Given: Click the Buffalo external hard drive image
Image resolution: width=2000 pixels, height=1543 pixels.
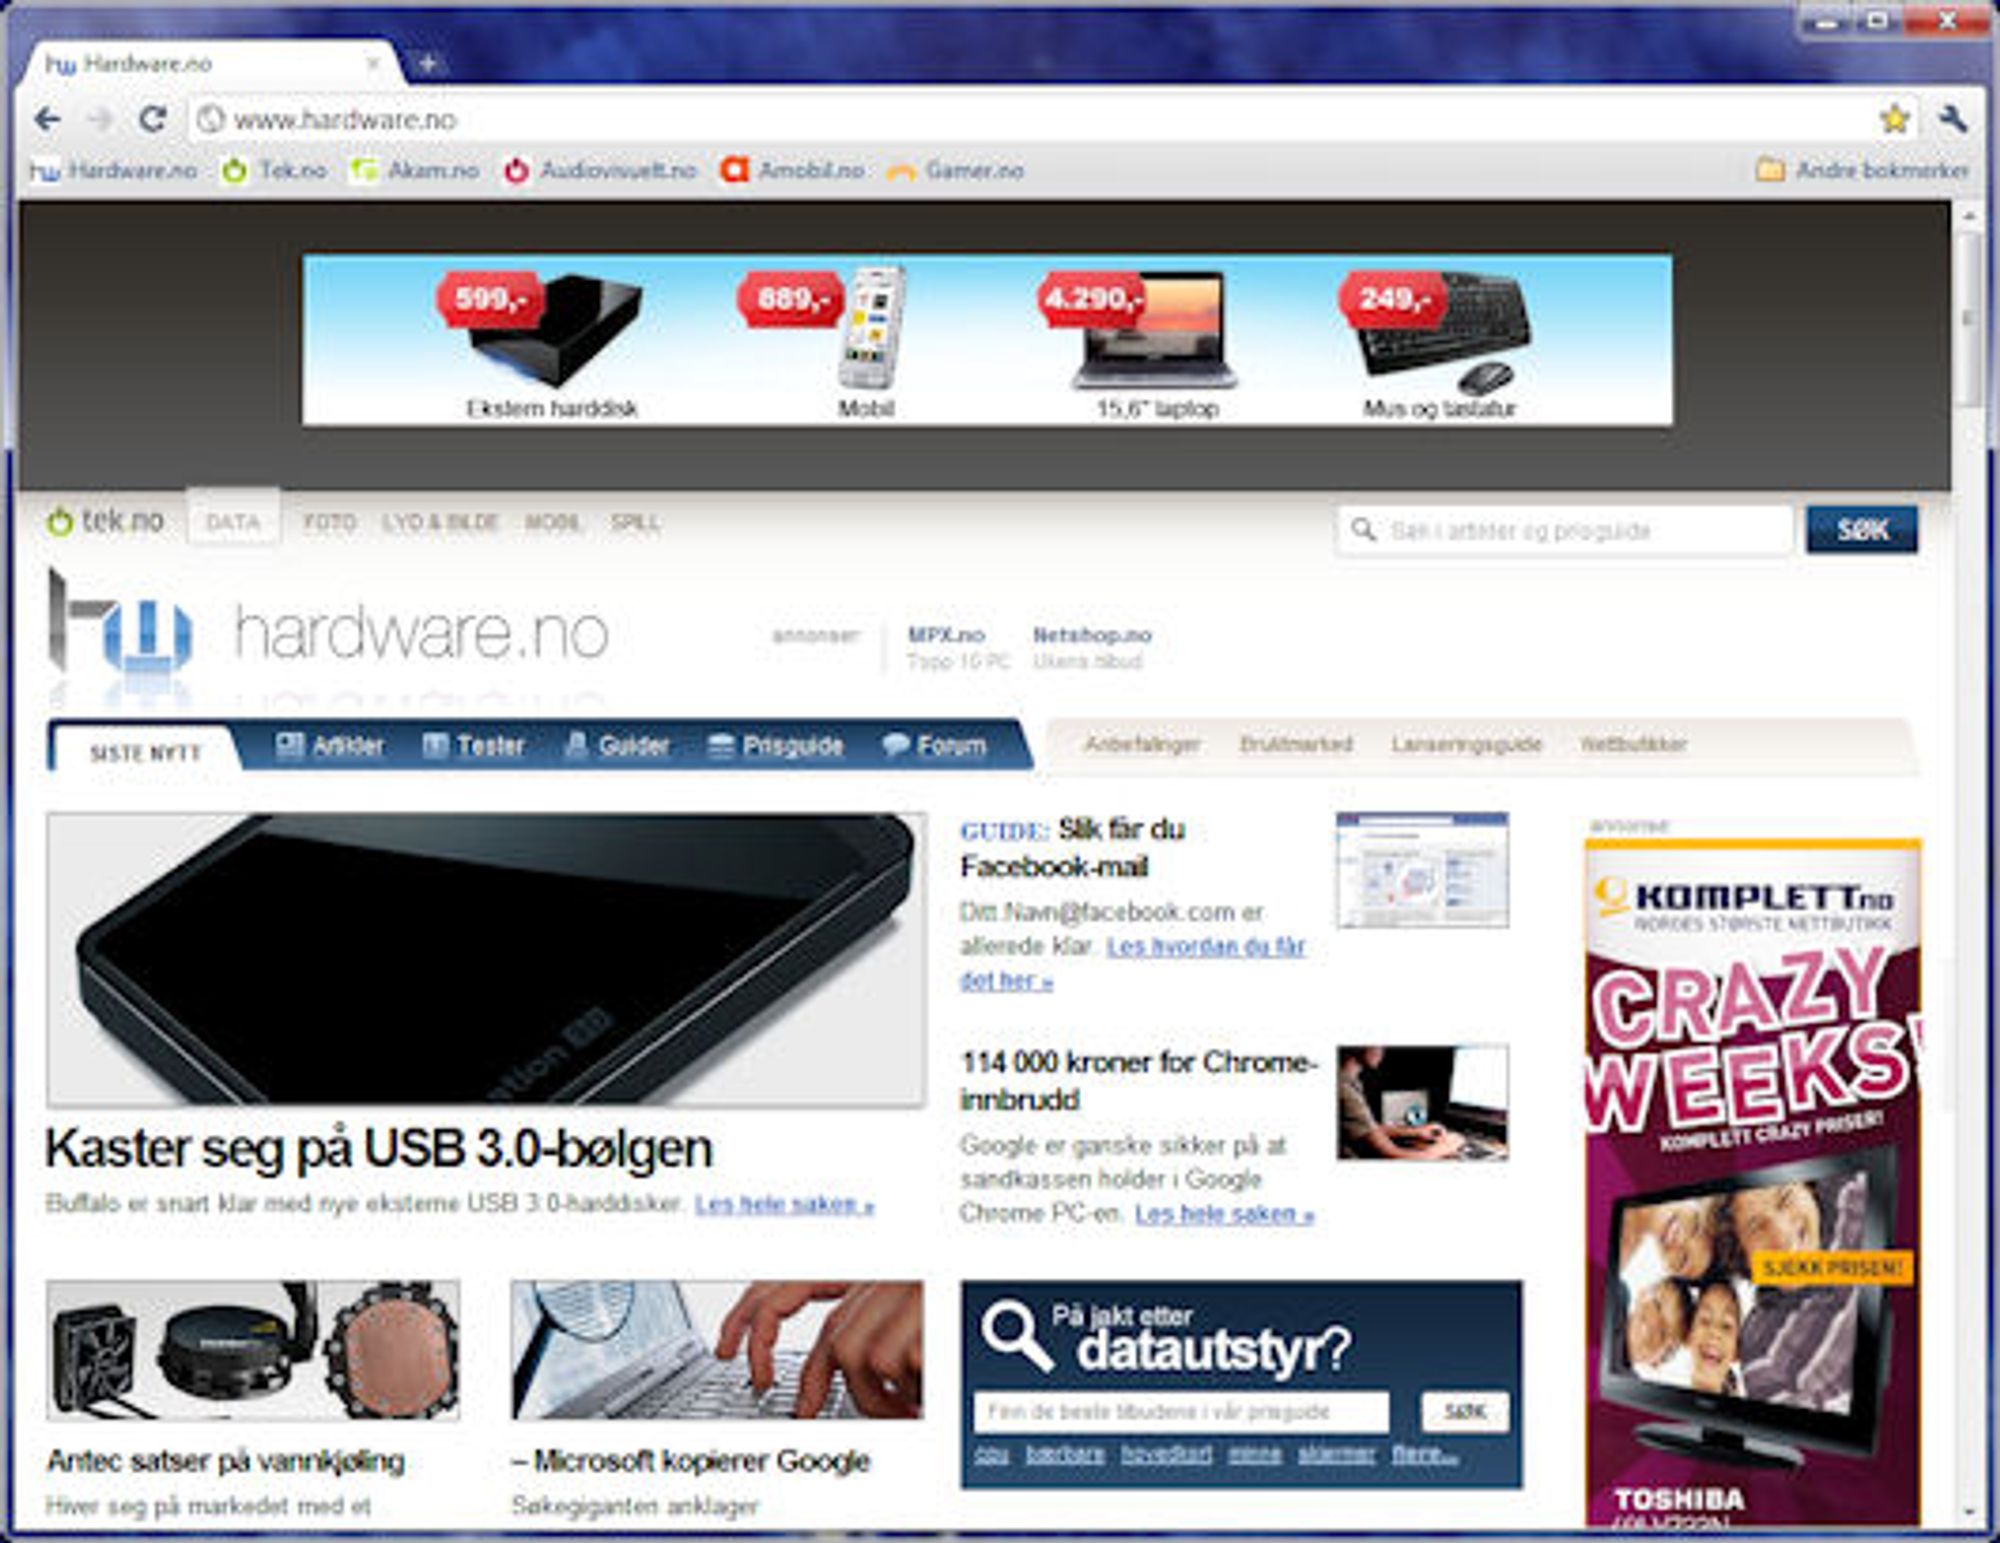Looking at the screenshot, I should [486, 960].
